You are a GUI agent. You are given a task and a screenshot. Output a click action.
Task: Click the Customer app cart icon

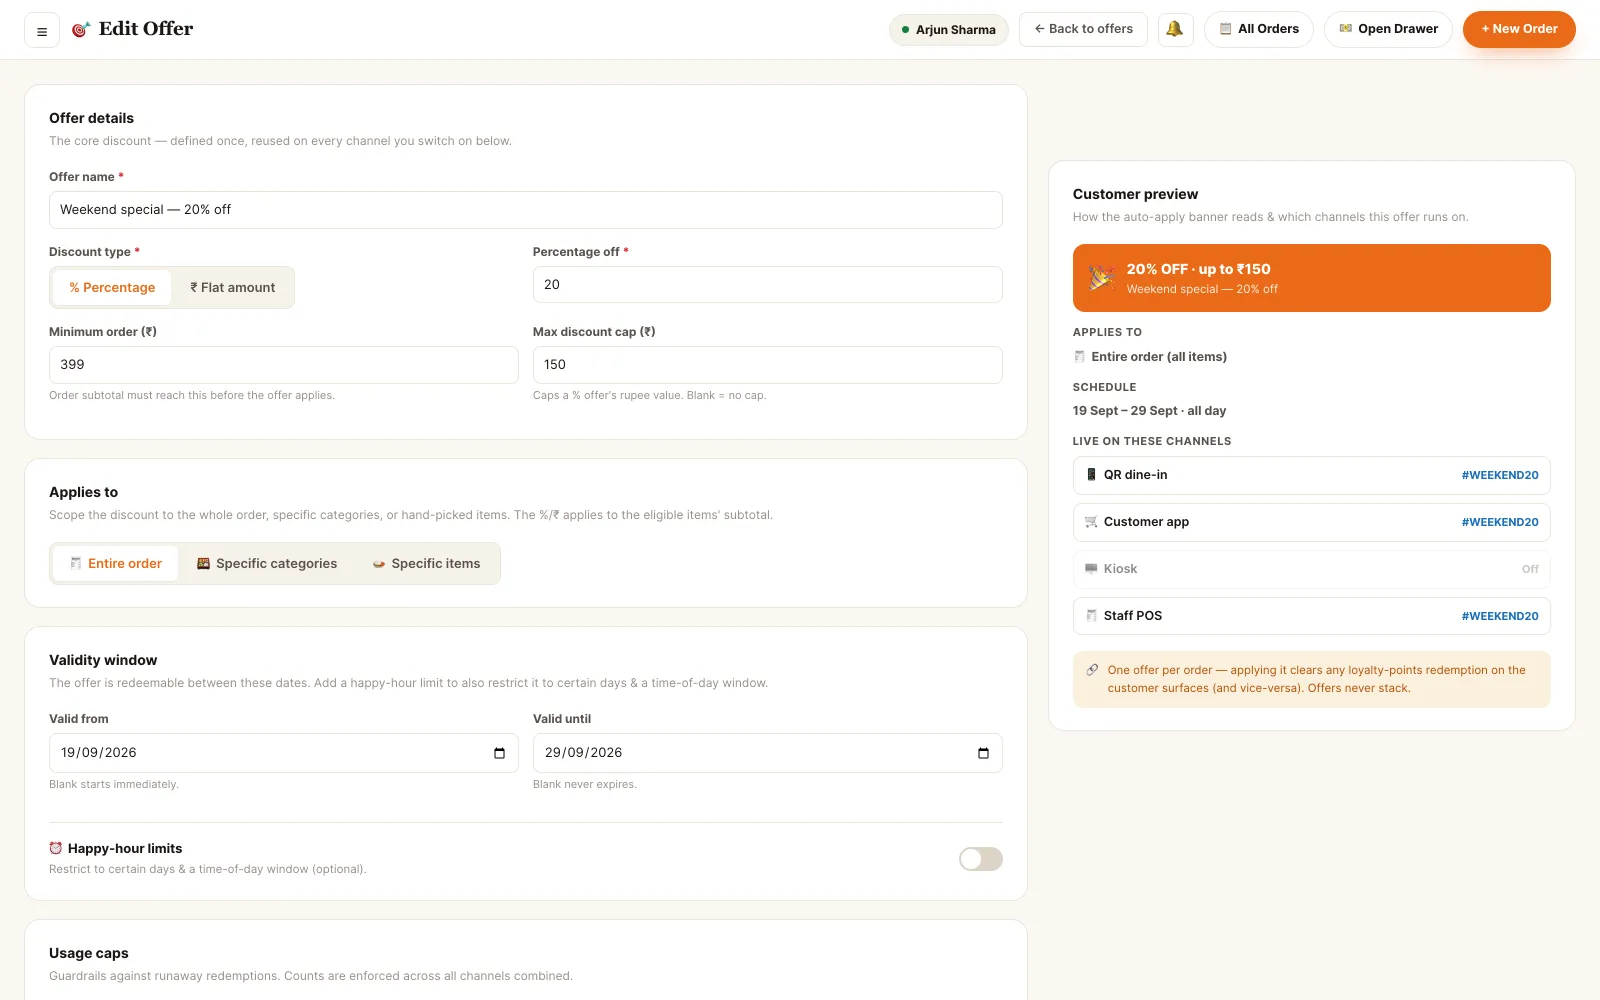(x=1091, y=522)
